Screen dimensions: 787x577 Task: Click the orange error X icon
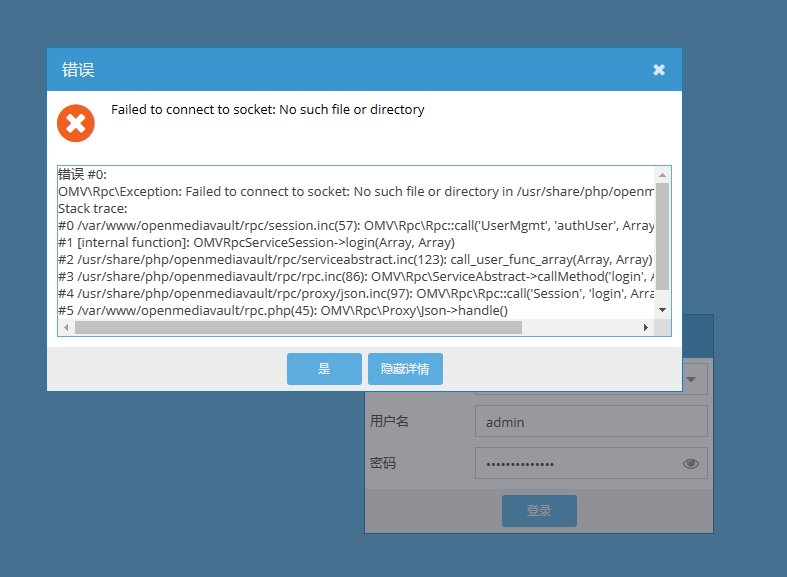pos(76,123)
